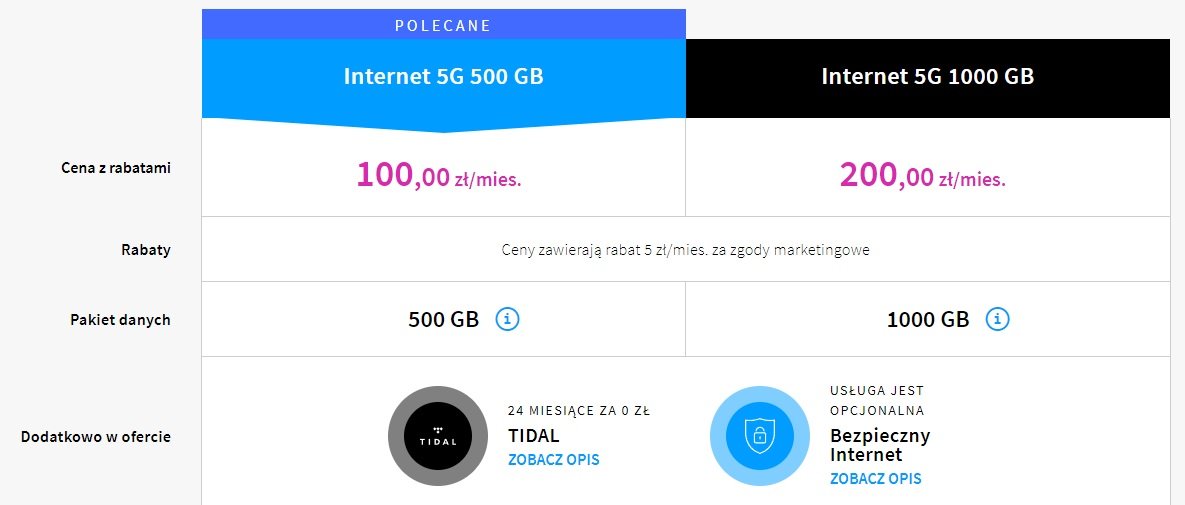
Task: Click the TIDAL service title
Action: 534,436
